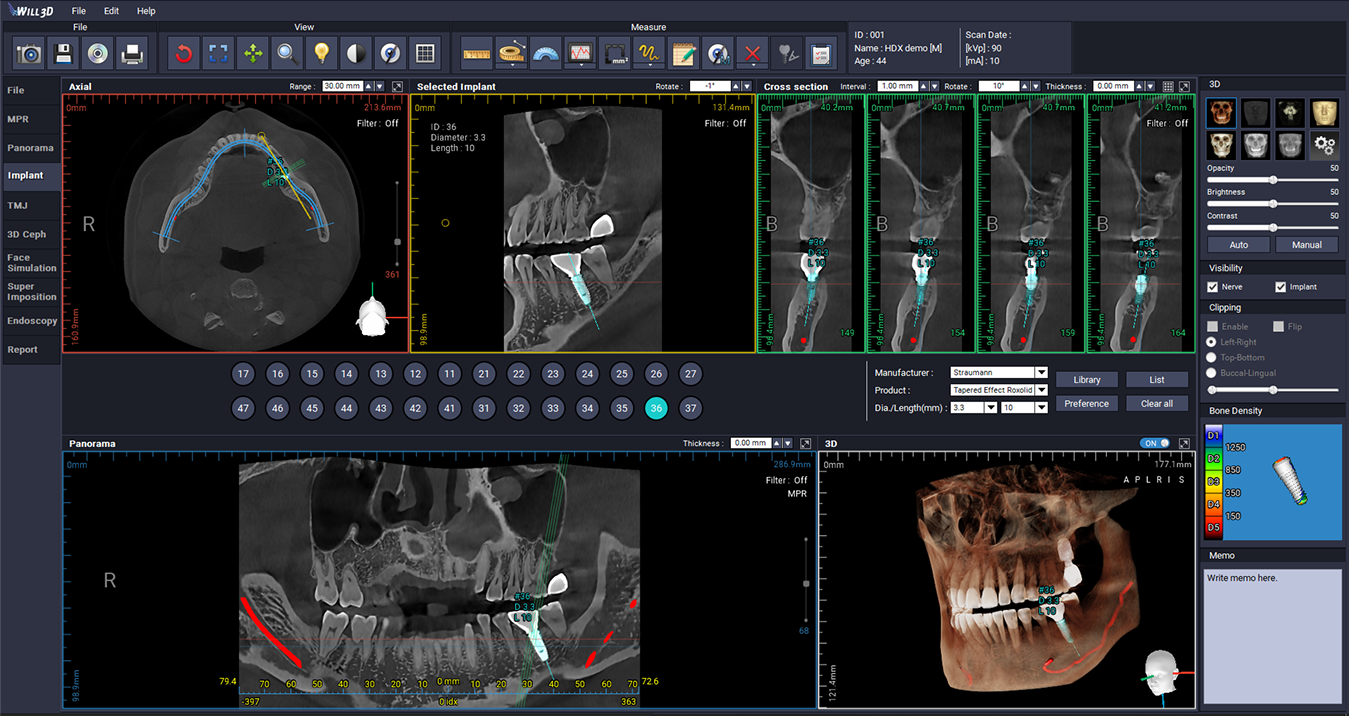Select the Top-Bottom clipping radio button
This screenshot has height=716, width=1350.
[x=1213, y=357]
